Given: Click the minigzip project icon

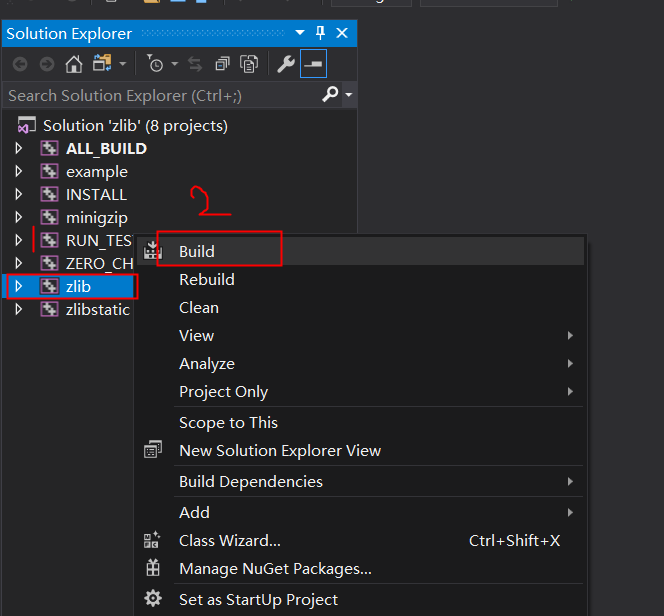Looking at the screenshot, I should point(49,217).
